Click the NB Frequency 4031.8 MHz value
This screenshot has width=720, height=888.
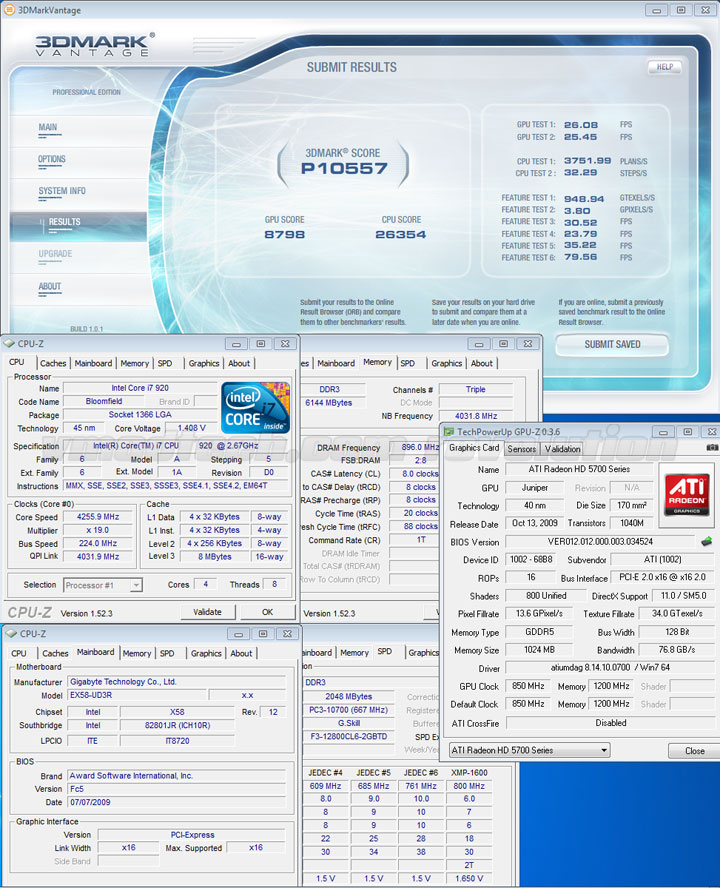(x=476, y=416)
